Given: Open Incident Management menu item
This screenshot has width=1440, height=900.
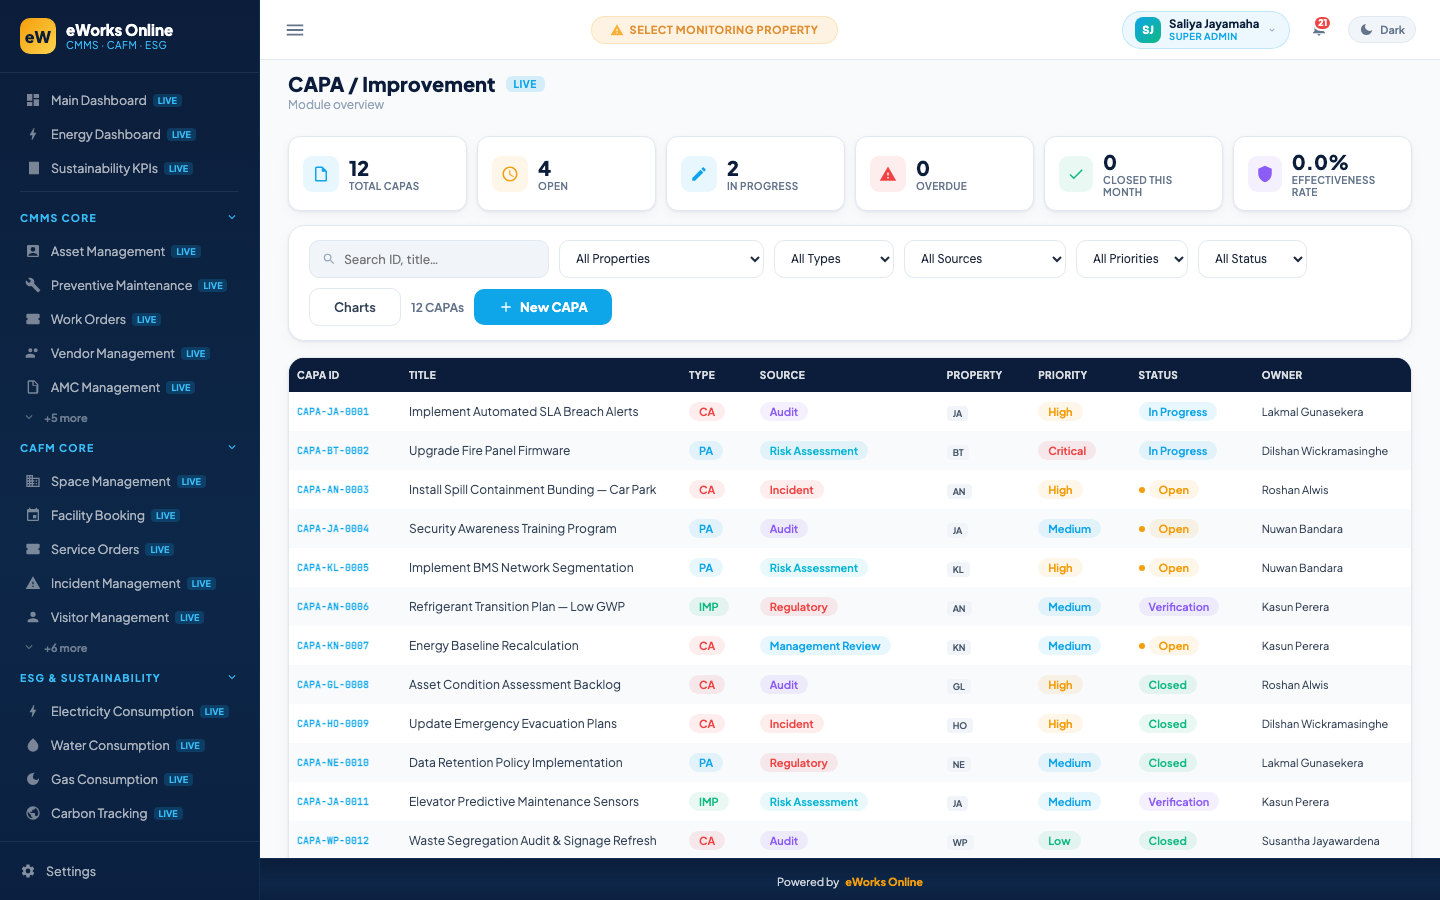Looking at the screenshot, I should pyautogui.click(x=130, y=583).
